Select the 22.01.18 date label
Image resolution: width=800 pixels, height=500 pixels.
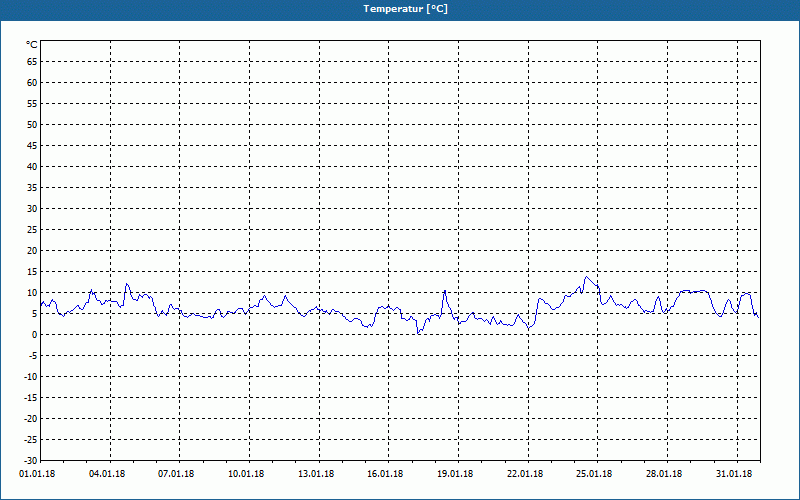[525, 474]
